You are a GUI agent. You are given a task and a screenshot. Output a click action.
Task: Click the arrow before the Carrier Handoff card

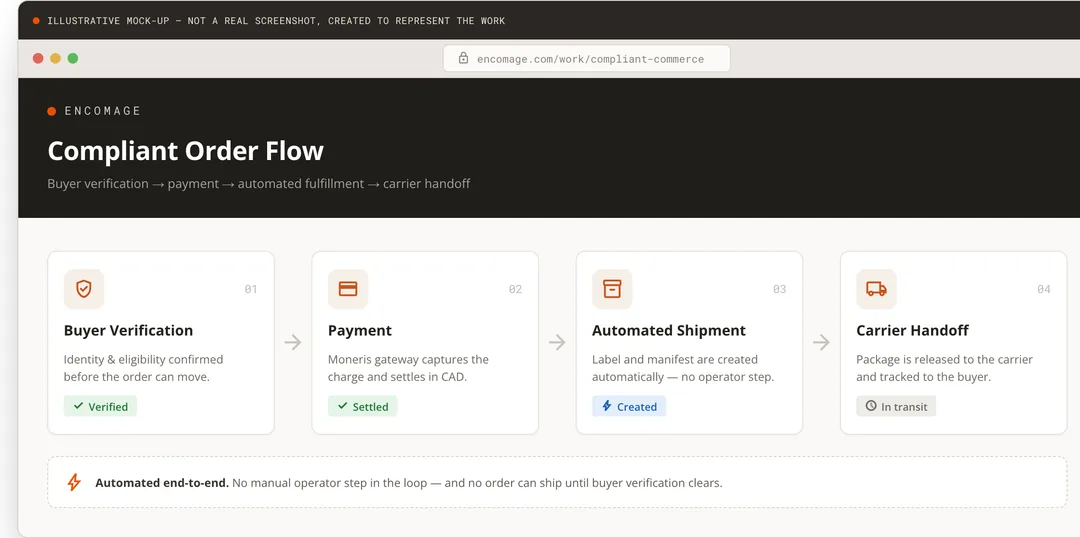[821, 342]
